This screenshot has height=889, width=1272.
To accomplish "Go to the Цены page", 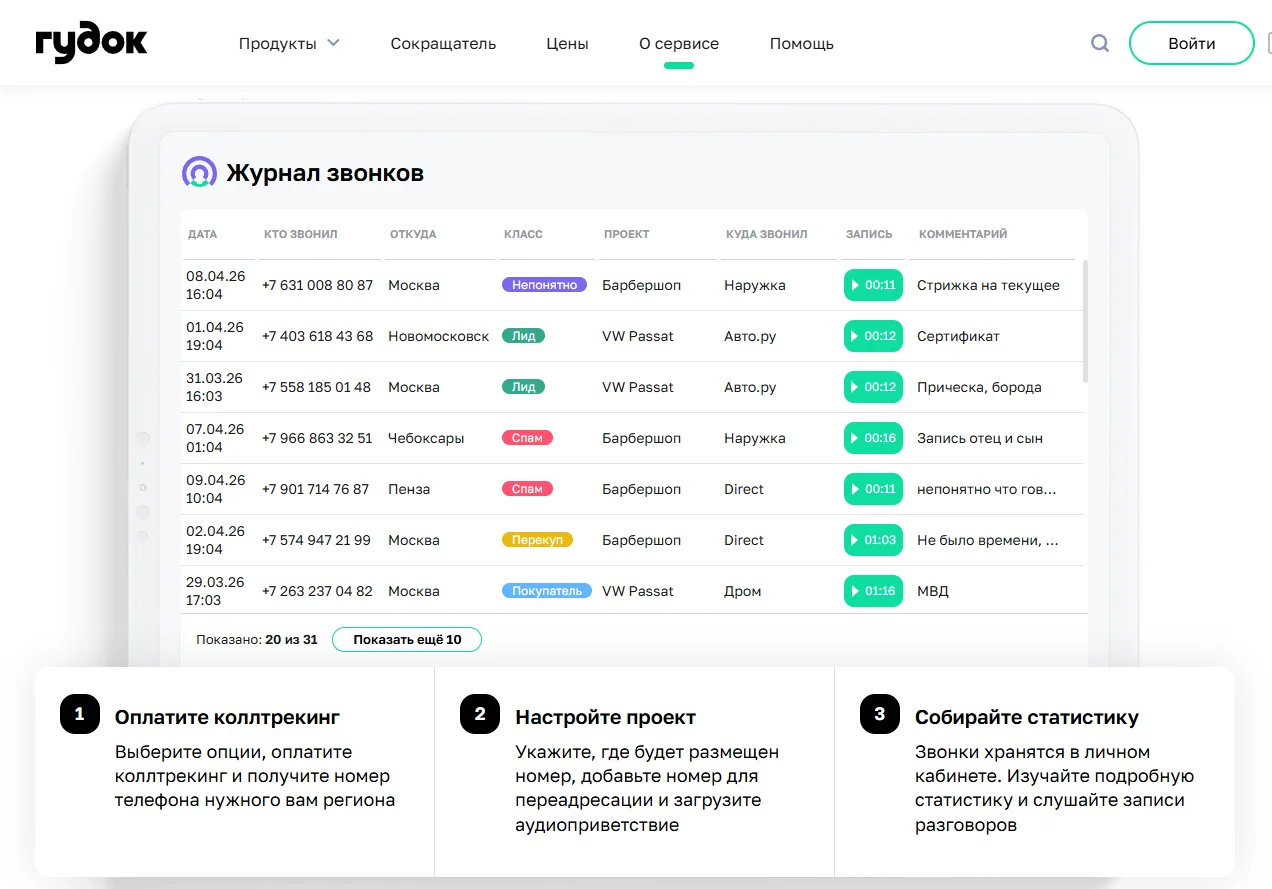I will point(567,43).
